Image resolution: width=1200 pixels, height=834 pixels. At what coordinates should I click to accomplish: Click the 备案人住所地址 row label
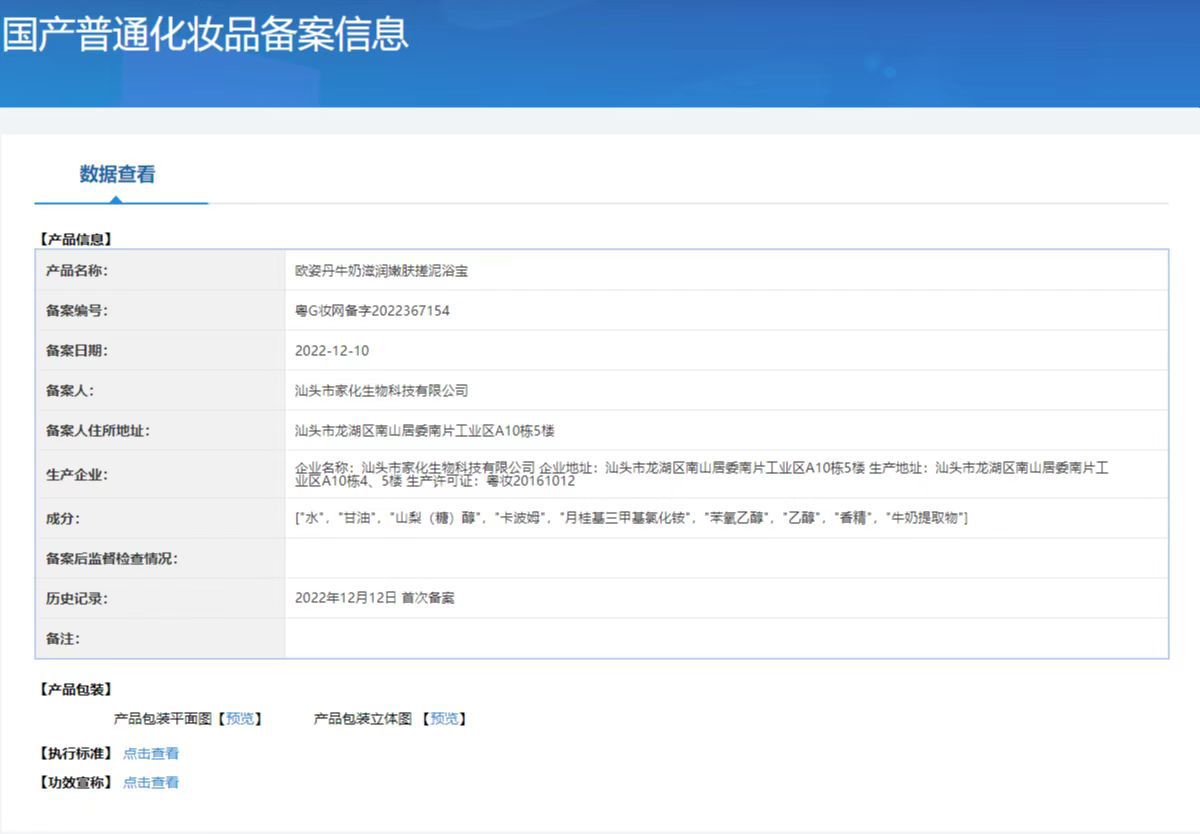(x=98, y=431)
